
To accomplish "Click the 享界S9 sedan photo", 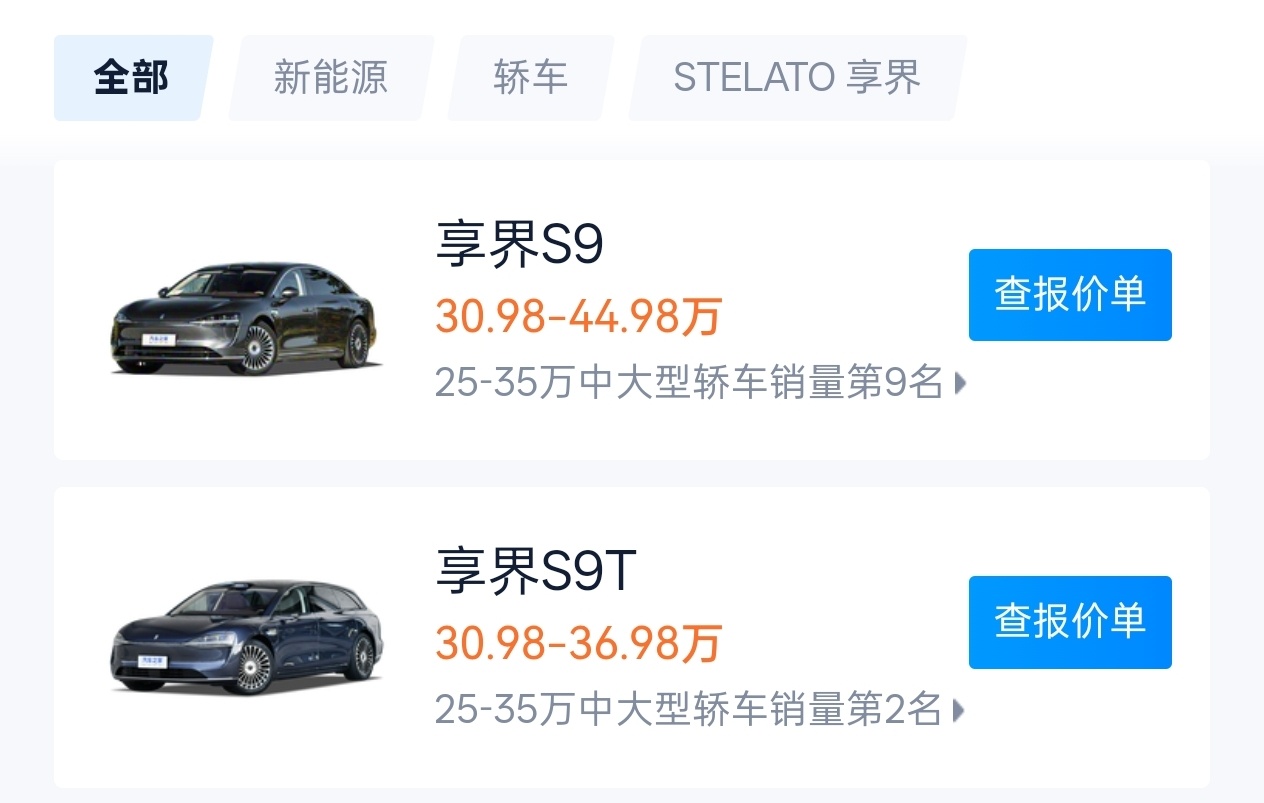I will point(245,318).
